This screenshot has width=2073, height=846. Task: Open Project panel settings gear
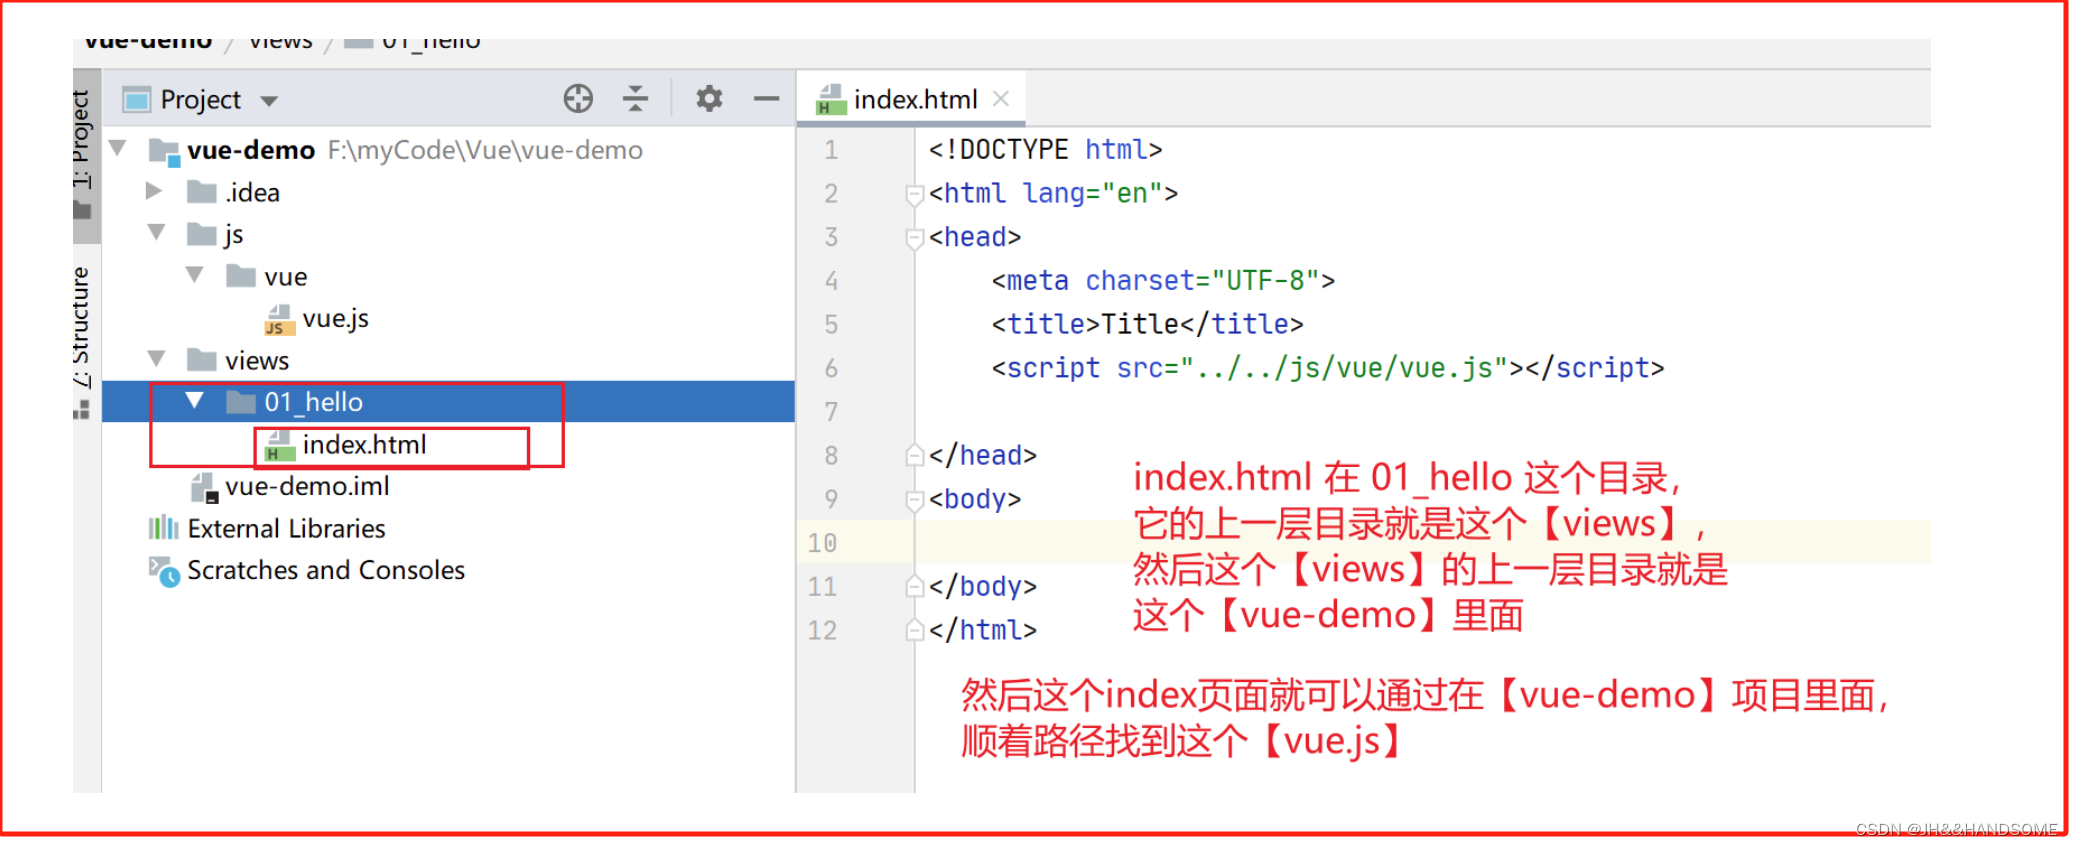[x=709, y=99]
